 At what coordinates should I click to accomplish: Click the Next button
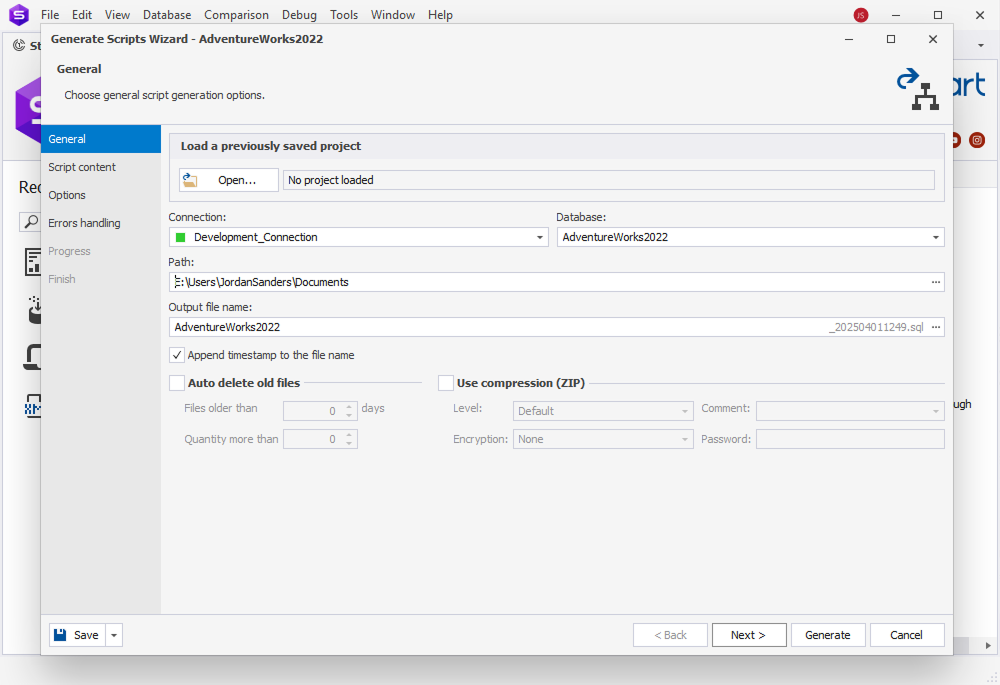click(x=749, y=635)
